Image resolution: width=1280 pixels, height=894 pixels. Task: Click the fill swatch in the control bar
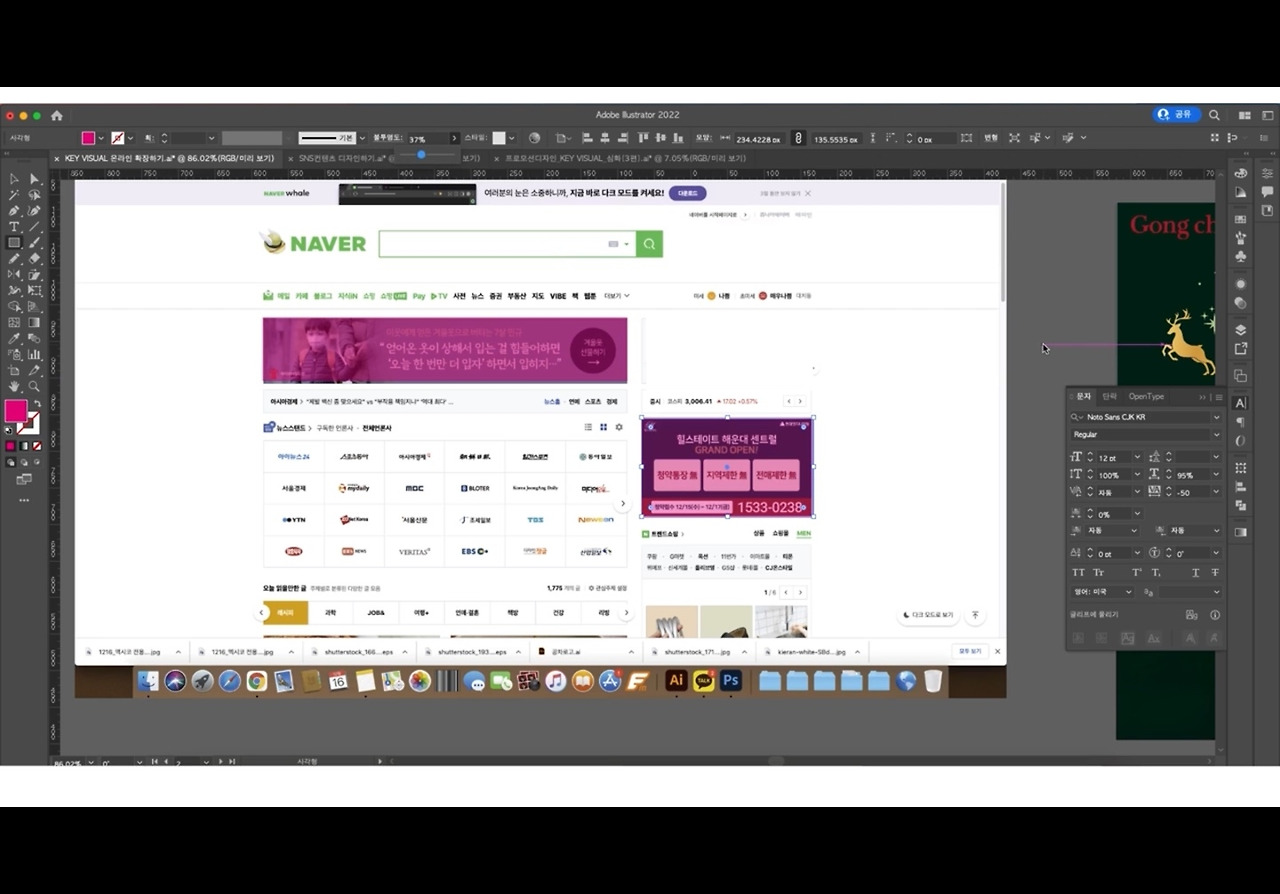tap(89, 138)
